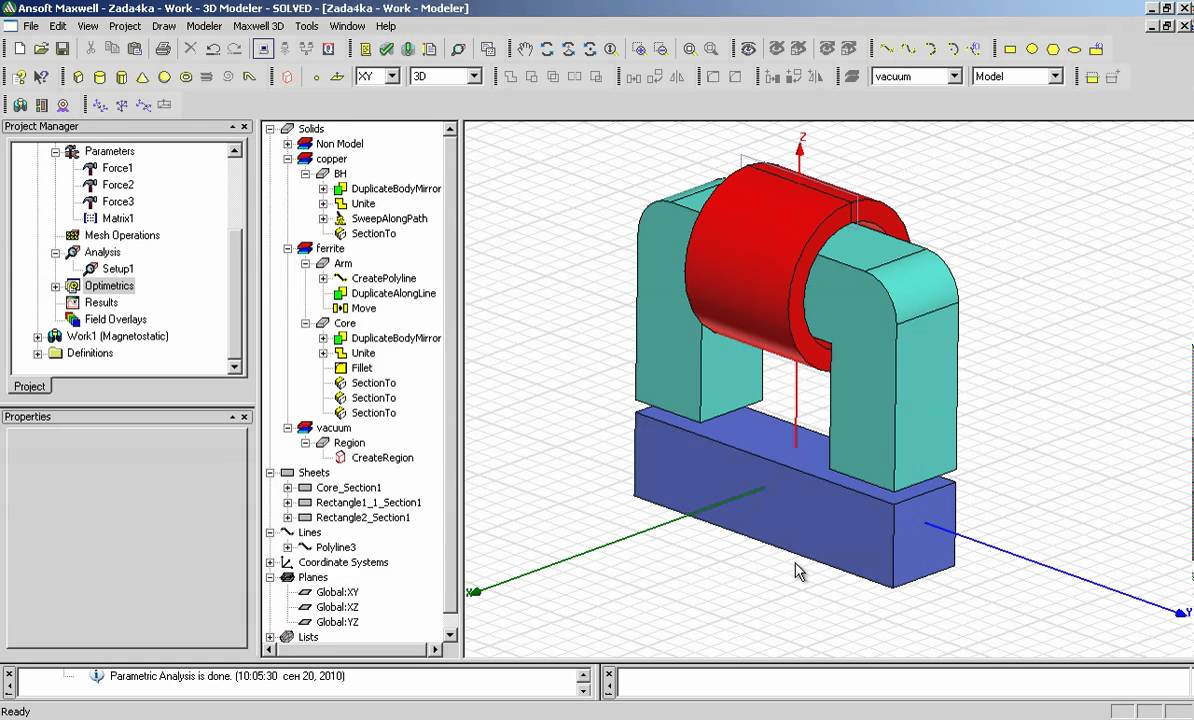The height and width of the screenshot is (720, 1194).
Task: Draw a torus solid
Action: [185, 77]
